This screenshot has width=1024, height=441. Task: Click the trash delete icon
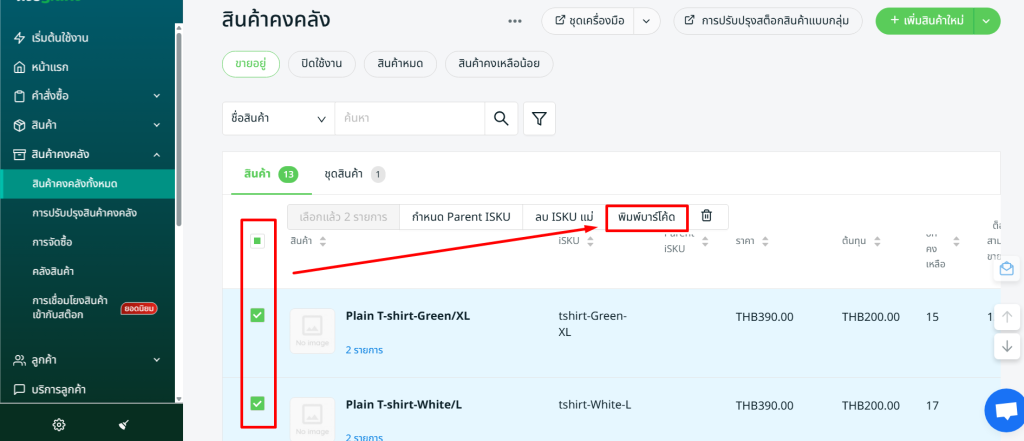[x=706, y=216]
